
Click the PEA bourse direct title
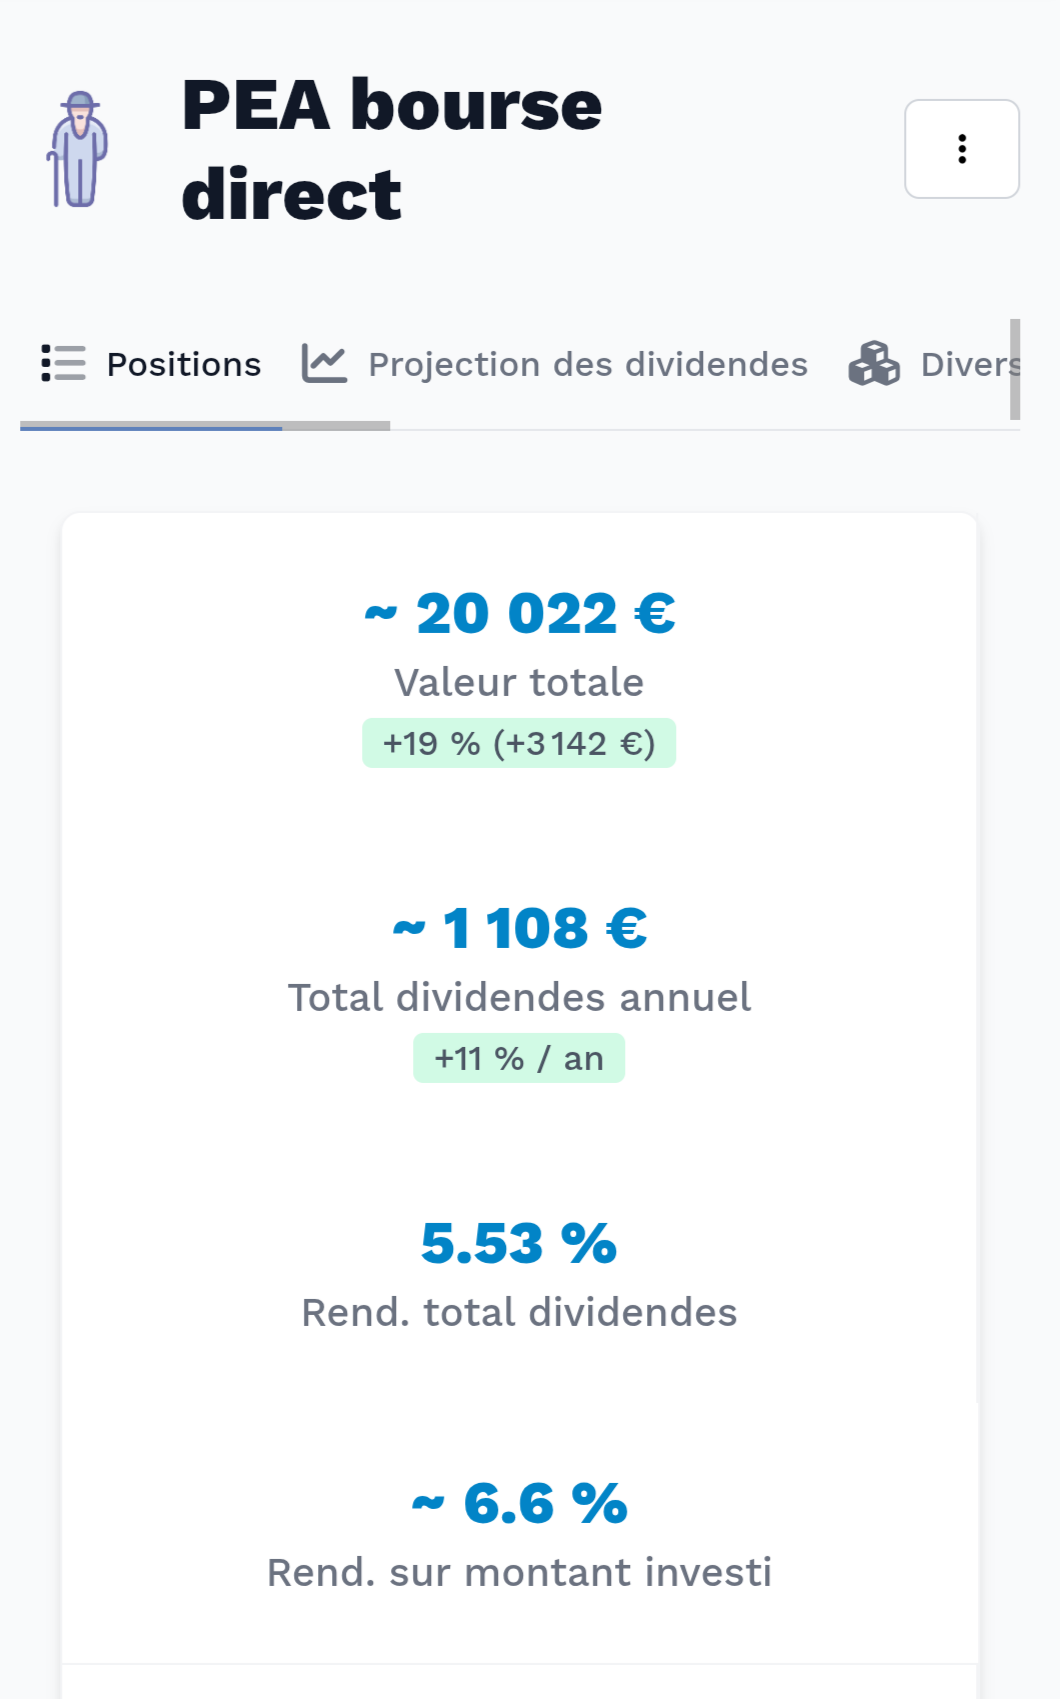[391, 149]
